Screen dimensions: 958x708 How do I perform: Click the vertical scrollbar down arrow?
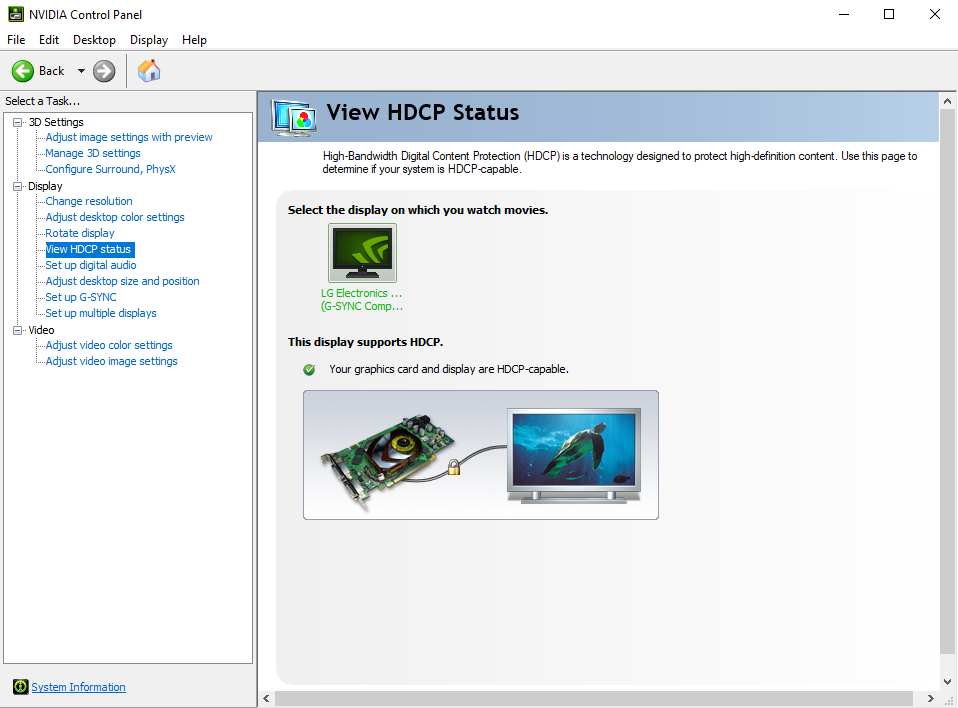point(948,680)
